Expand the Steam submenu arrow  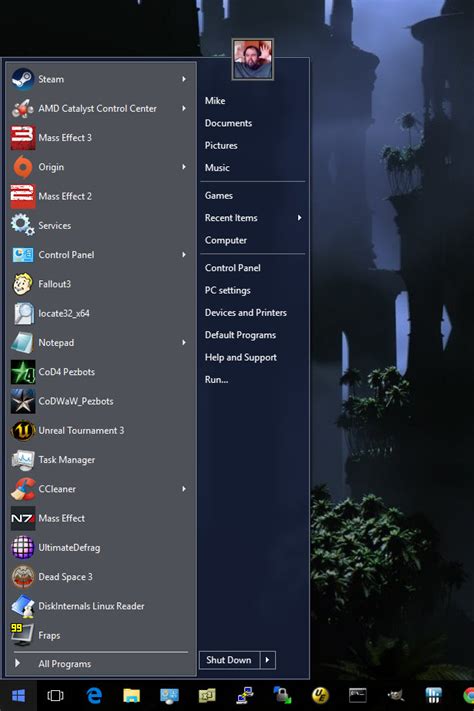(x=184, y=79)
